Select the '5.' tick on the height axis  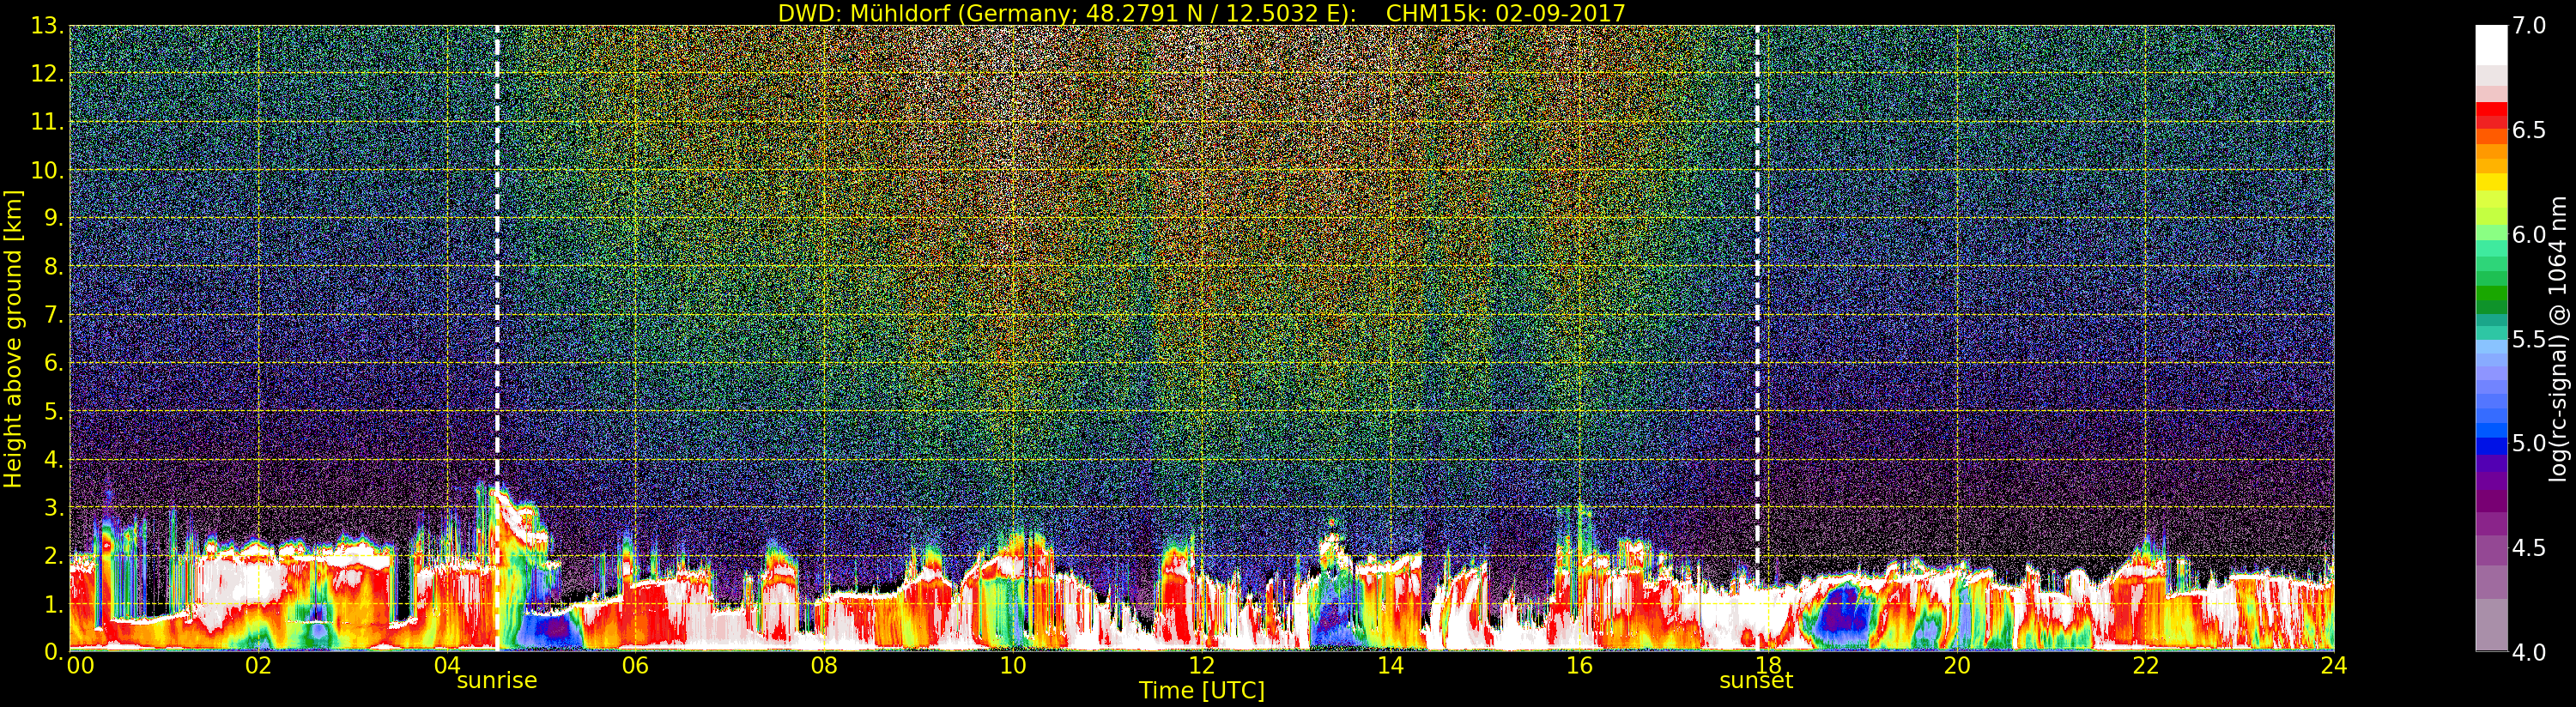52,411
